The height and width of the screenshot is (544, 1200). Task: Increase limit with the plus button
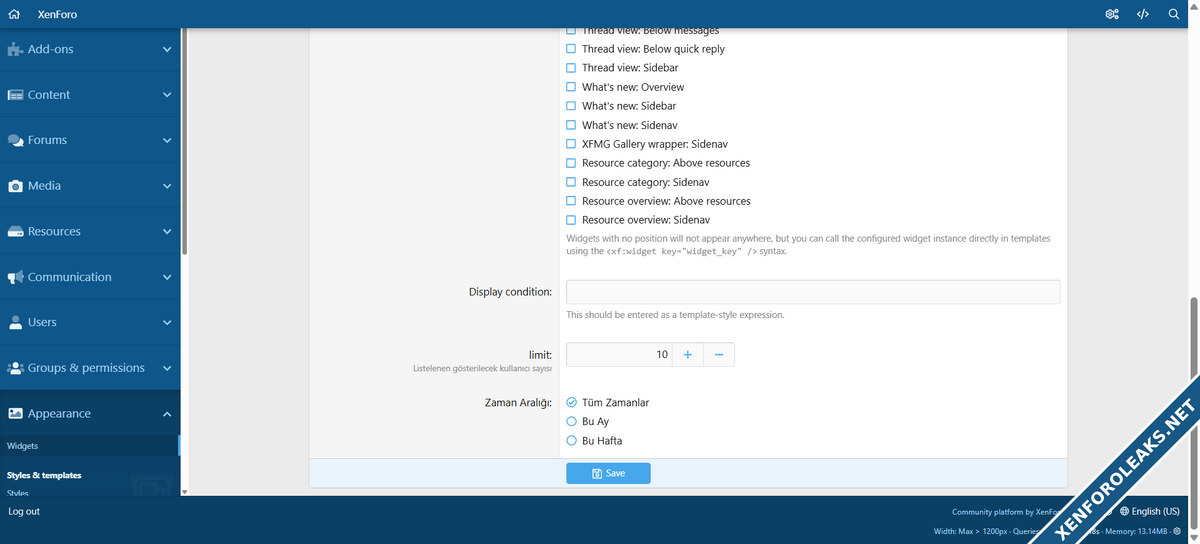(687, 355)
